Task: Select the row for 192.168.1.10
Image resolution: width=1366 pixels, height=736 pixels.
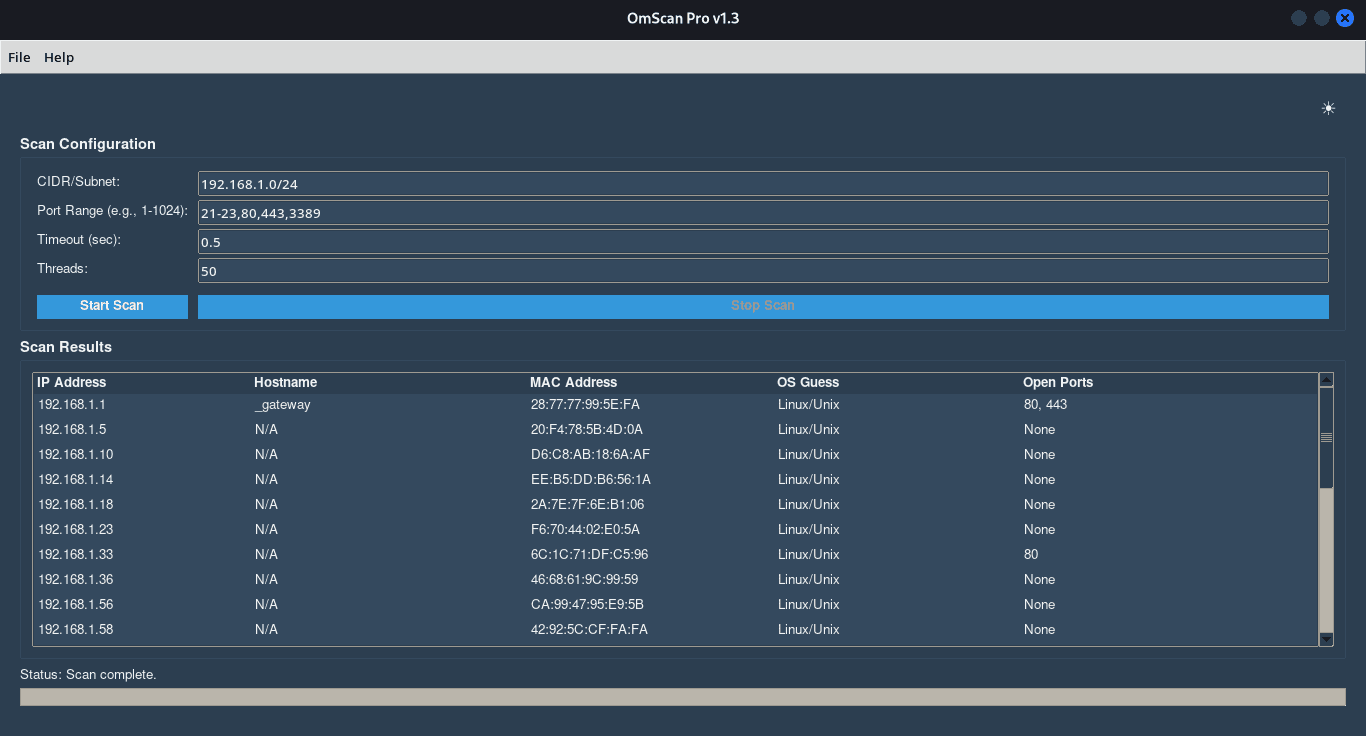Action: pos(676,455)
